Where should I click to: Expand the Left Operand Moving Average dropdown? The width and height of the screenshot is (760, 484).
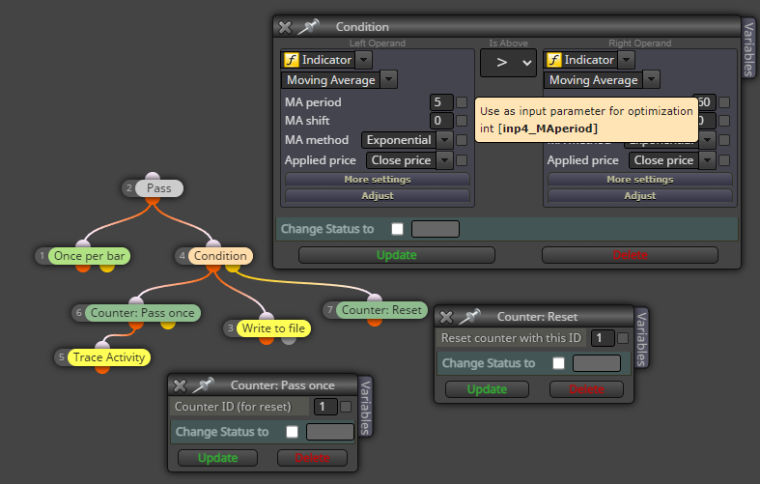pos(389,79)
